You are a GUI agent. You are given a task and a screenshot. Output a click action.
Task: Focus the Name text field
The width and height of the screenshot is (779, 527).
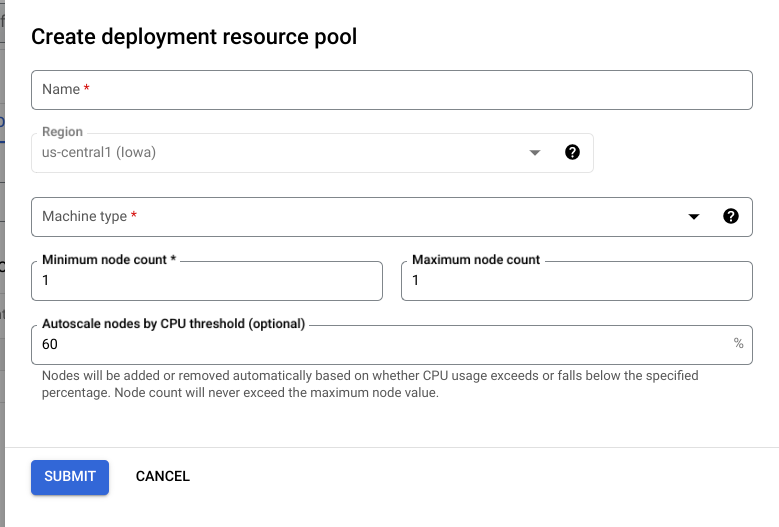coord(391,89)
